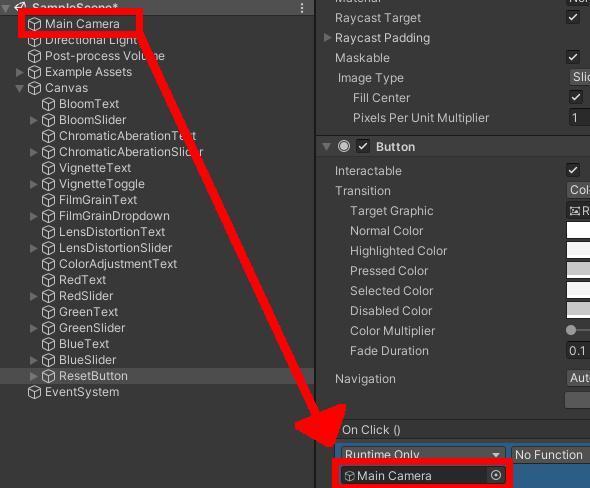Image resolution: width=590 pixels, height=488 pixels.
Task: Select the Canvas row label
Action: (67, 88)
